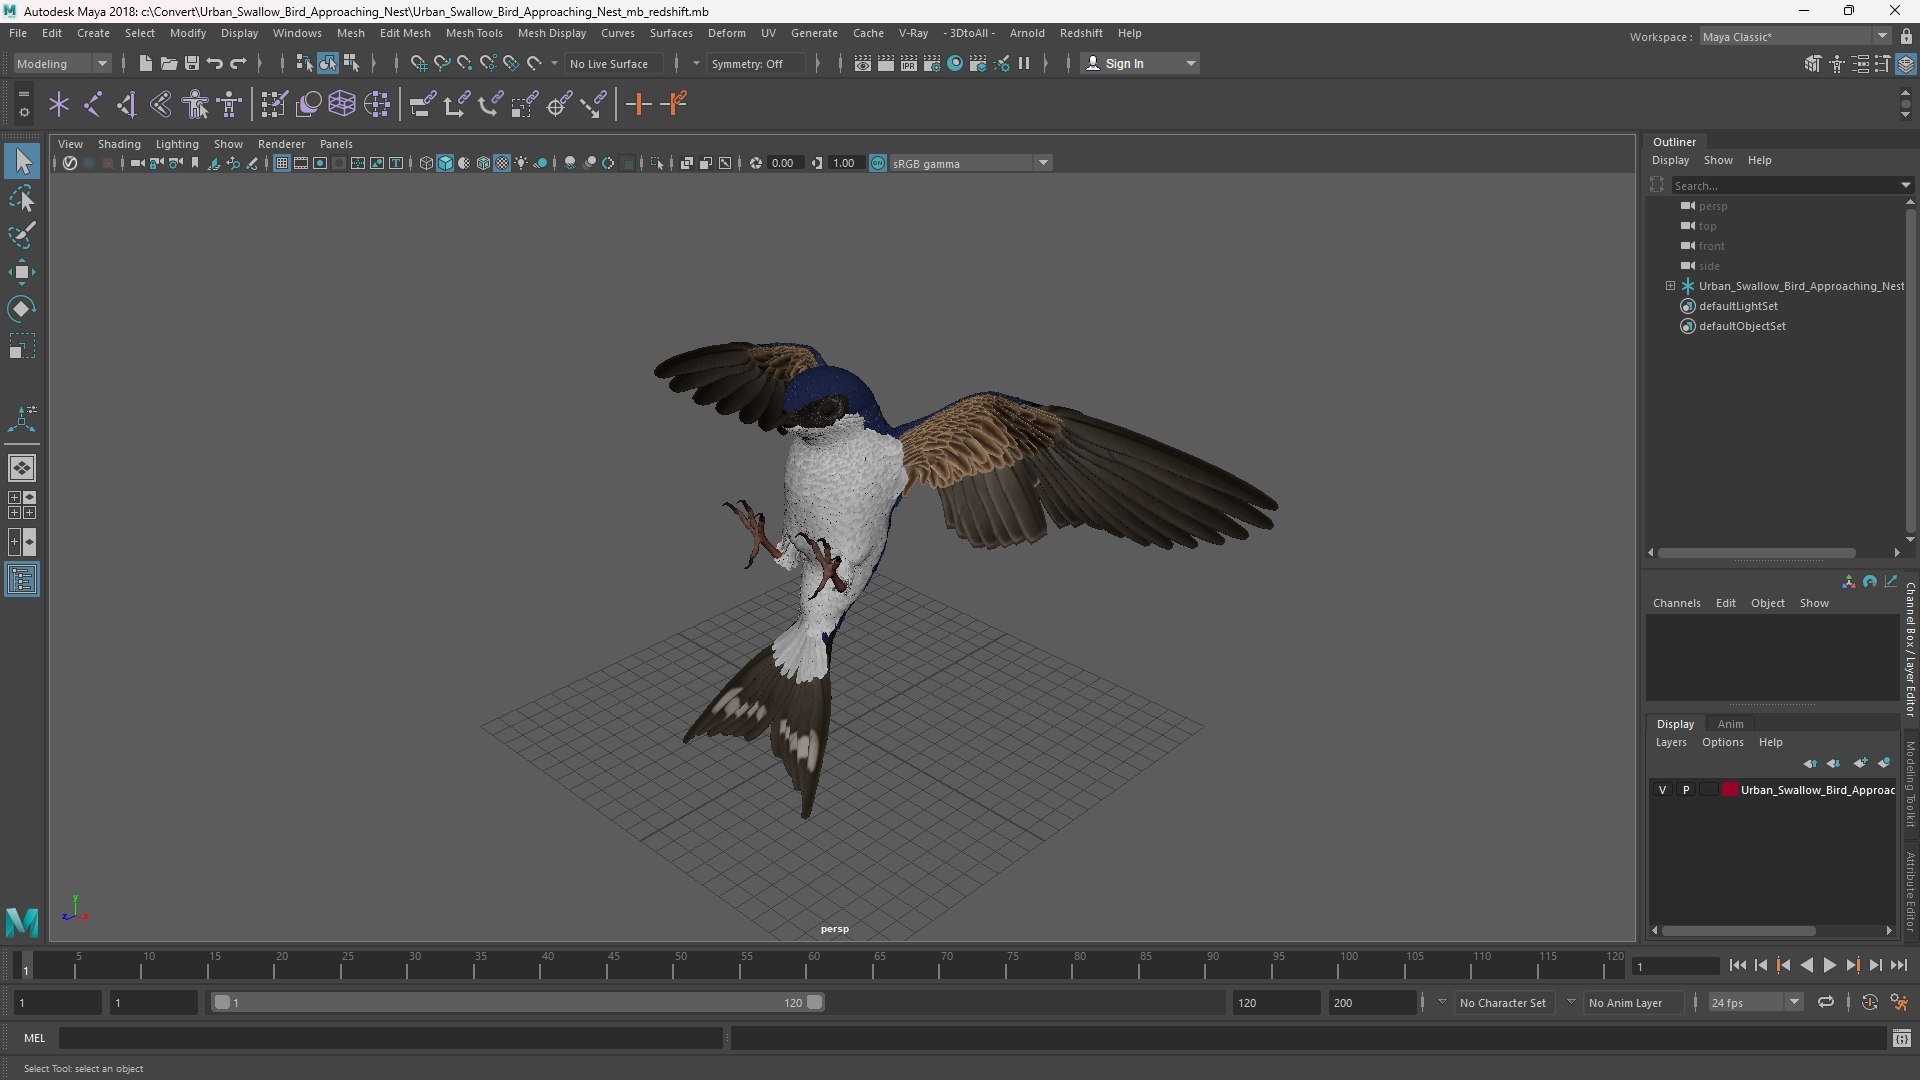This screenshot has height=1080, width=1920.
Task: Click the Create Locator shelf icon
Action: [x=58, y=104]
